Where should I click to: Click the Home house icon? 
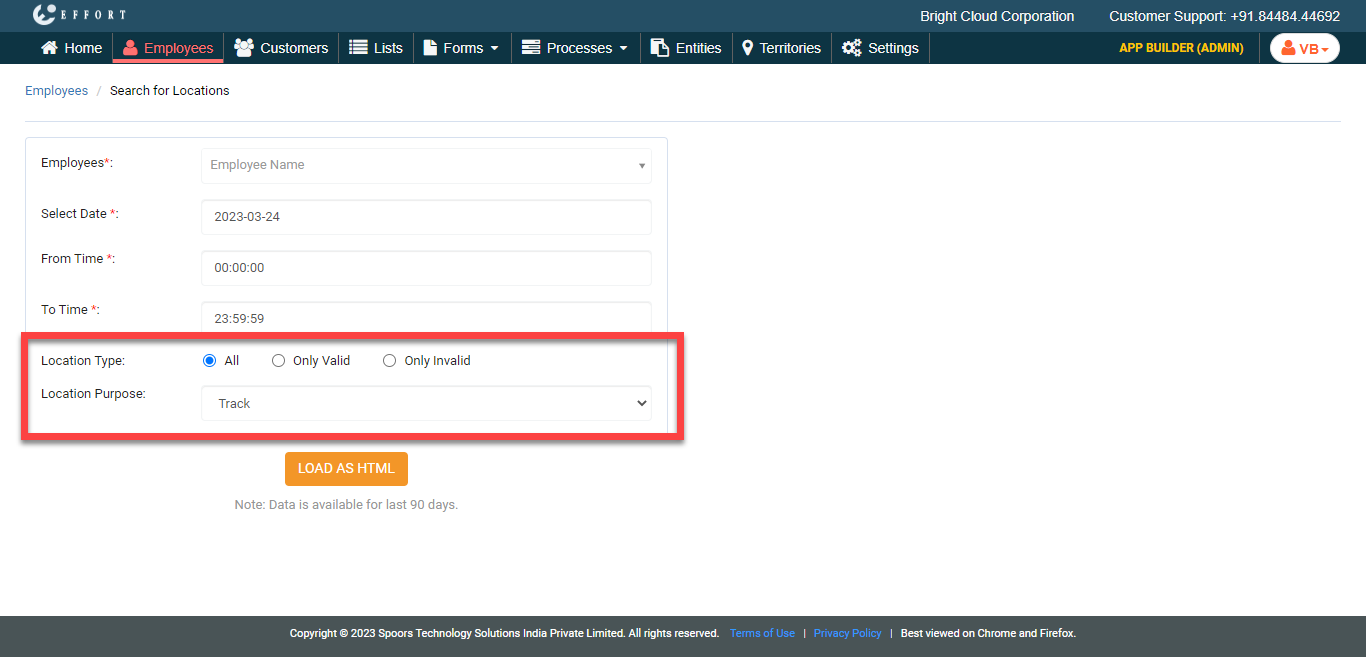point(49,48)
